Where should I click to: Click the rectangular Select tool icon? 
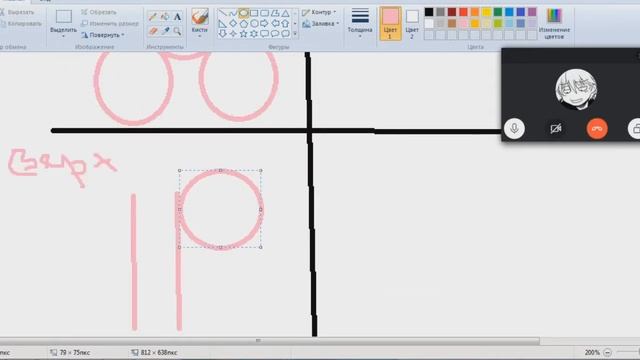click(x=64, y=17)
